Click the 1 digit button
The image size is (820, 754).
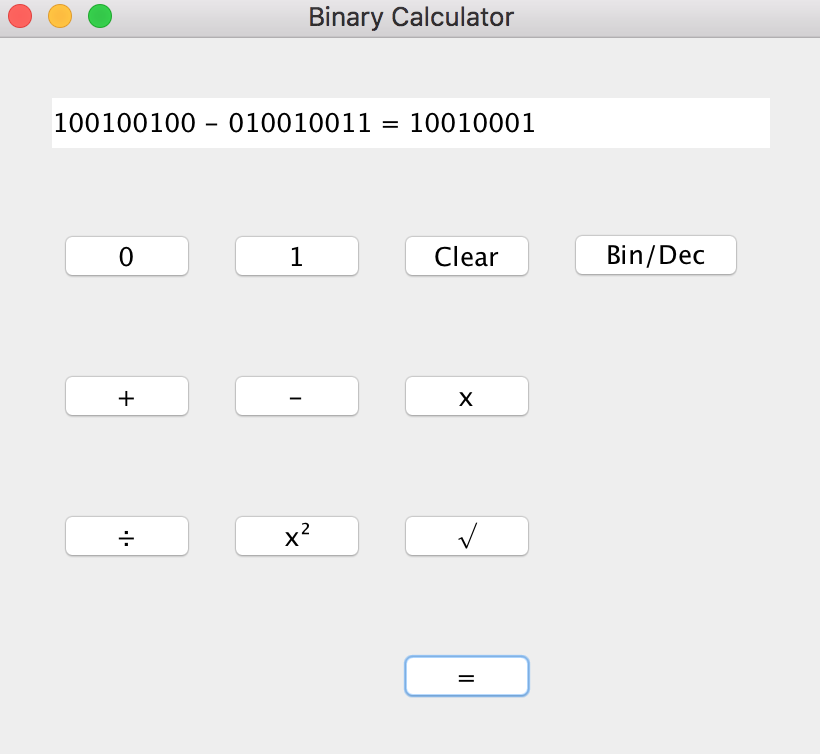pos(297,256)
